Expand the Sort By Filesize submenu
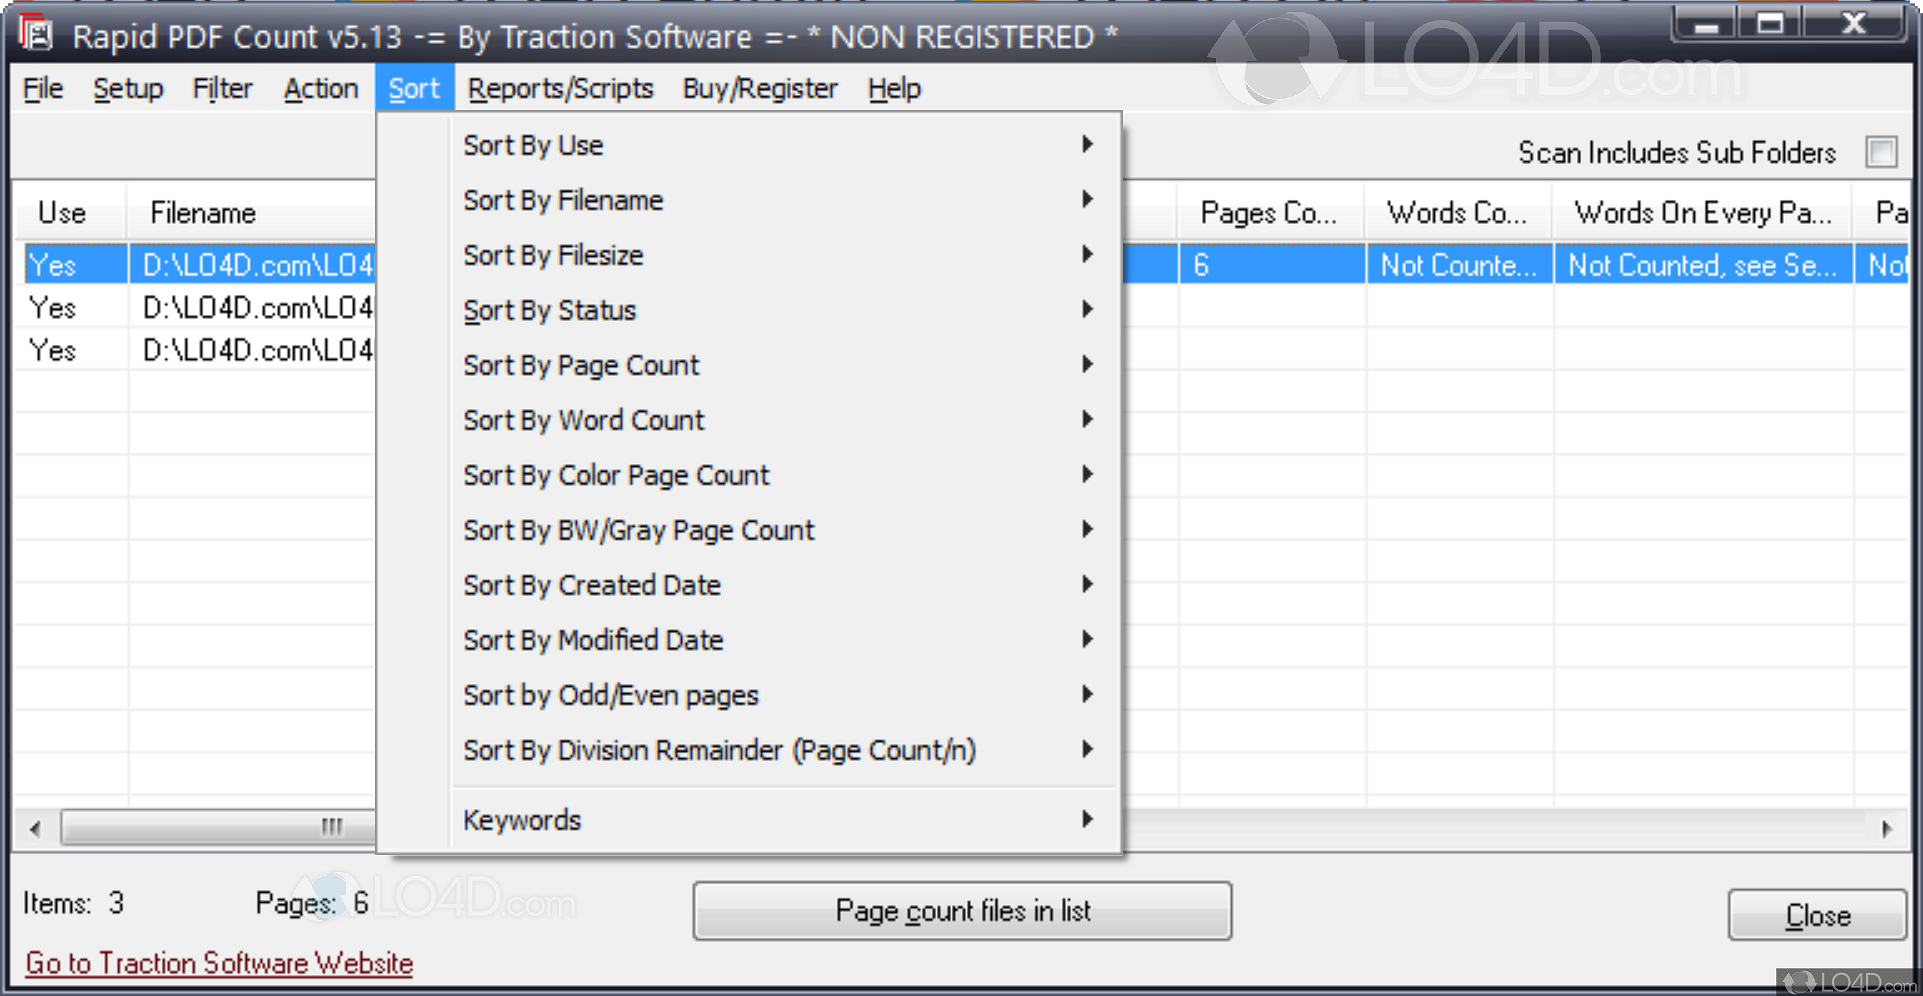This screenshot has width=1923, height=996. pyautogui.click(x=1087, y=254)
